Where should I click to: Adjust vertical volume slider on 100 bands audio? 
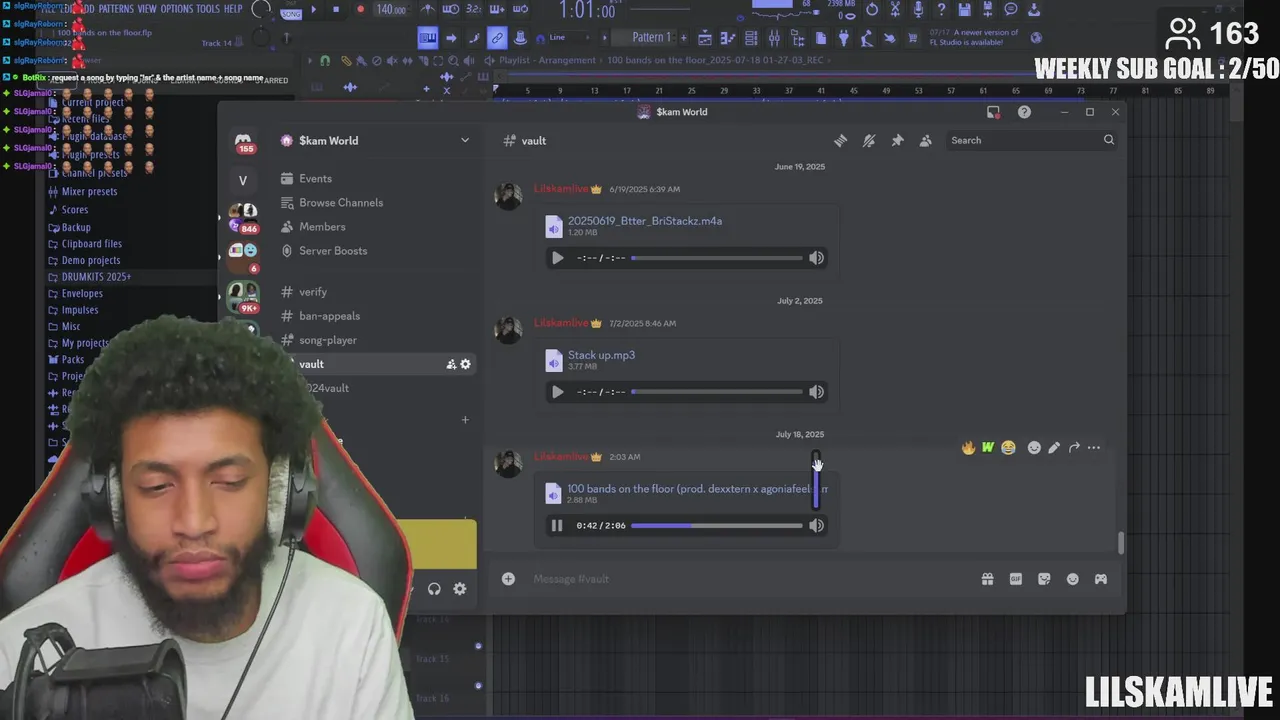click(x=816, y=482)
